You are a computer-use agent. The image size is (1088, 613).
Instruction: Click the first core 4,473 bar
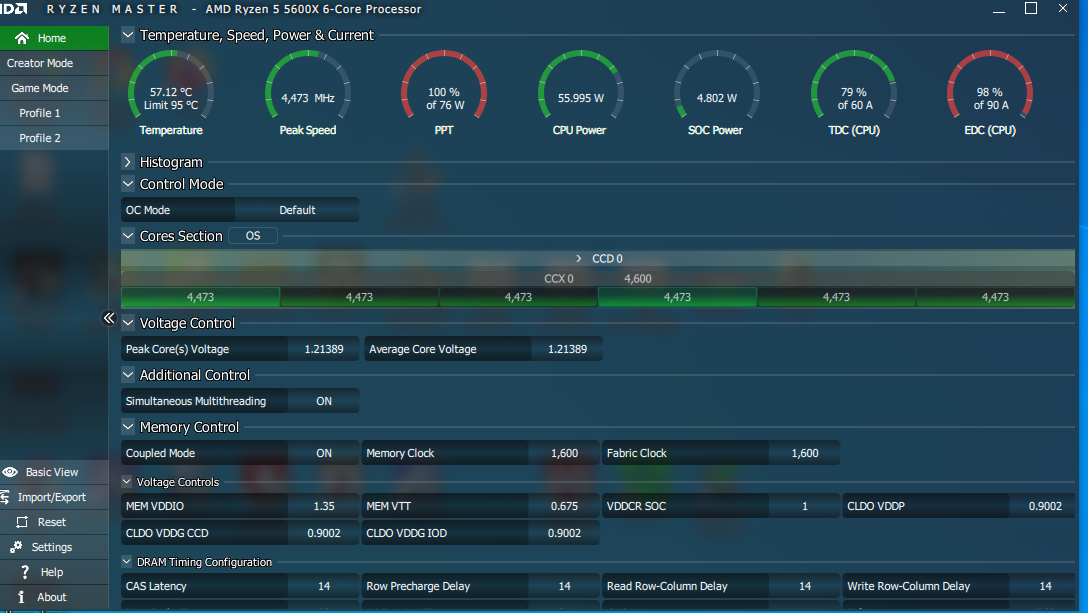201,297
